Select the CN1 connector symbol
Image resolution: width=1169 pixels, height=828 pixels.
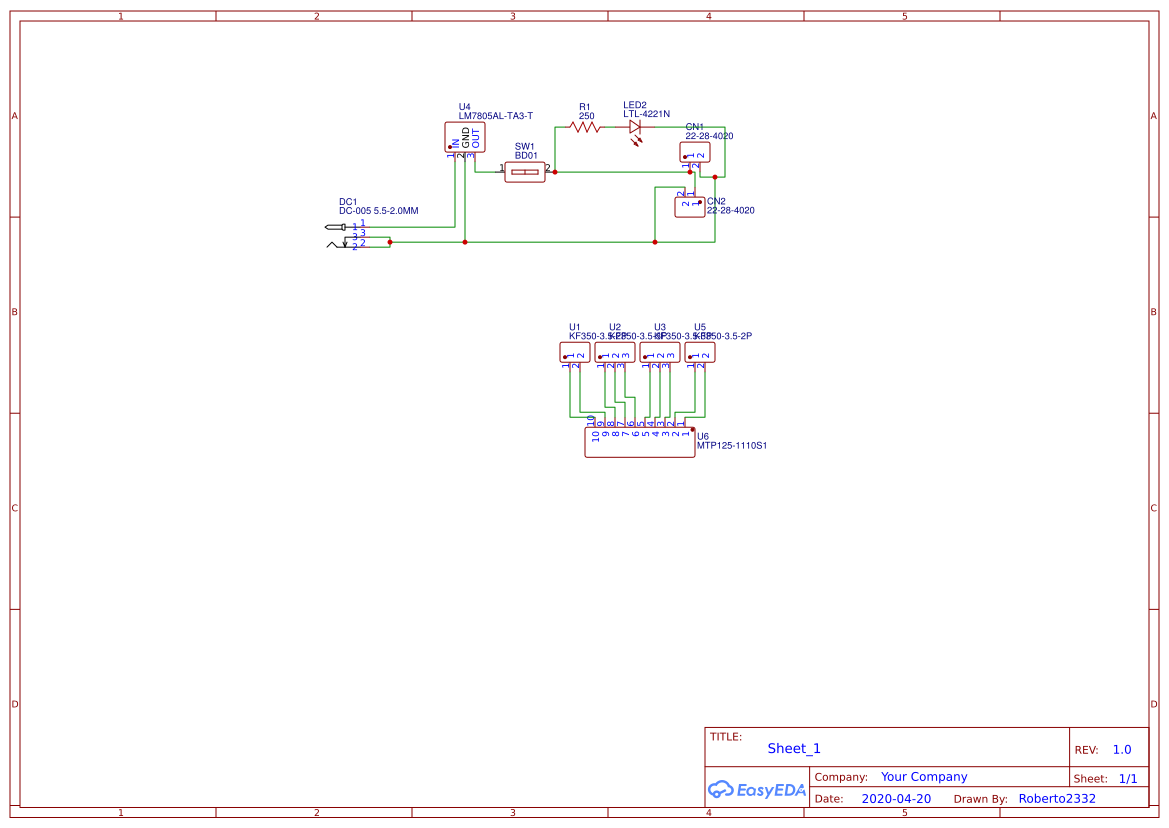[695, 152]
